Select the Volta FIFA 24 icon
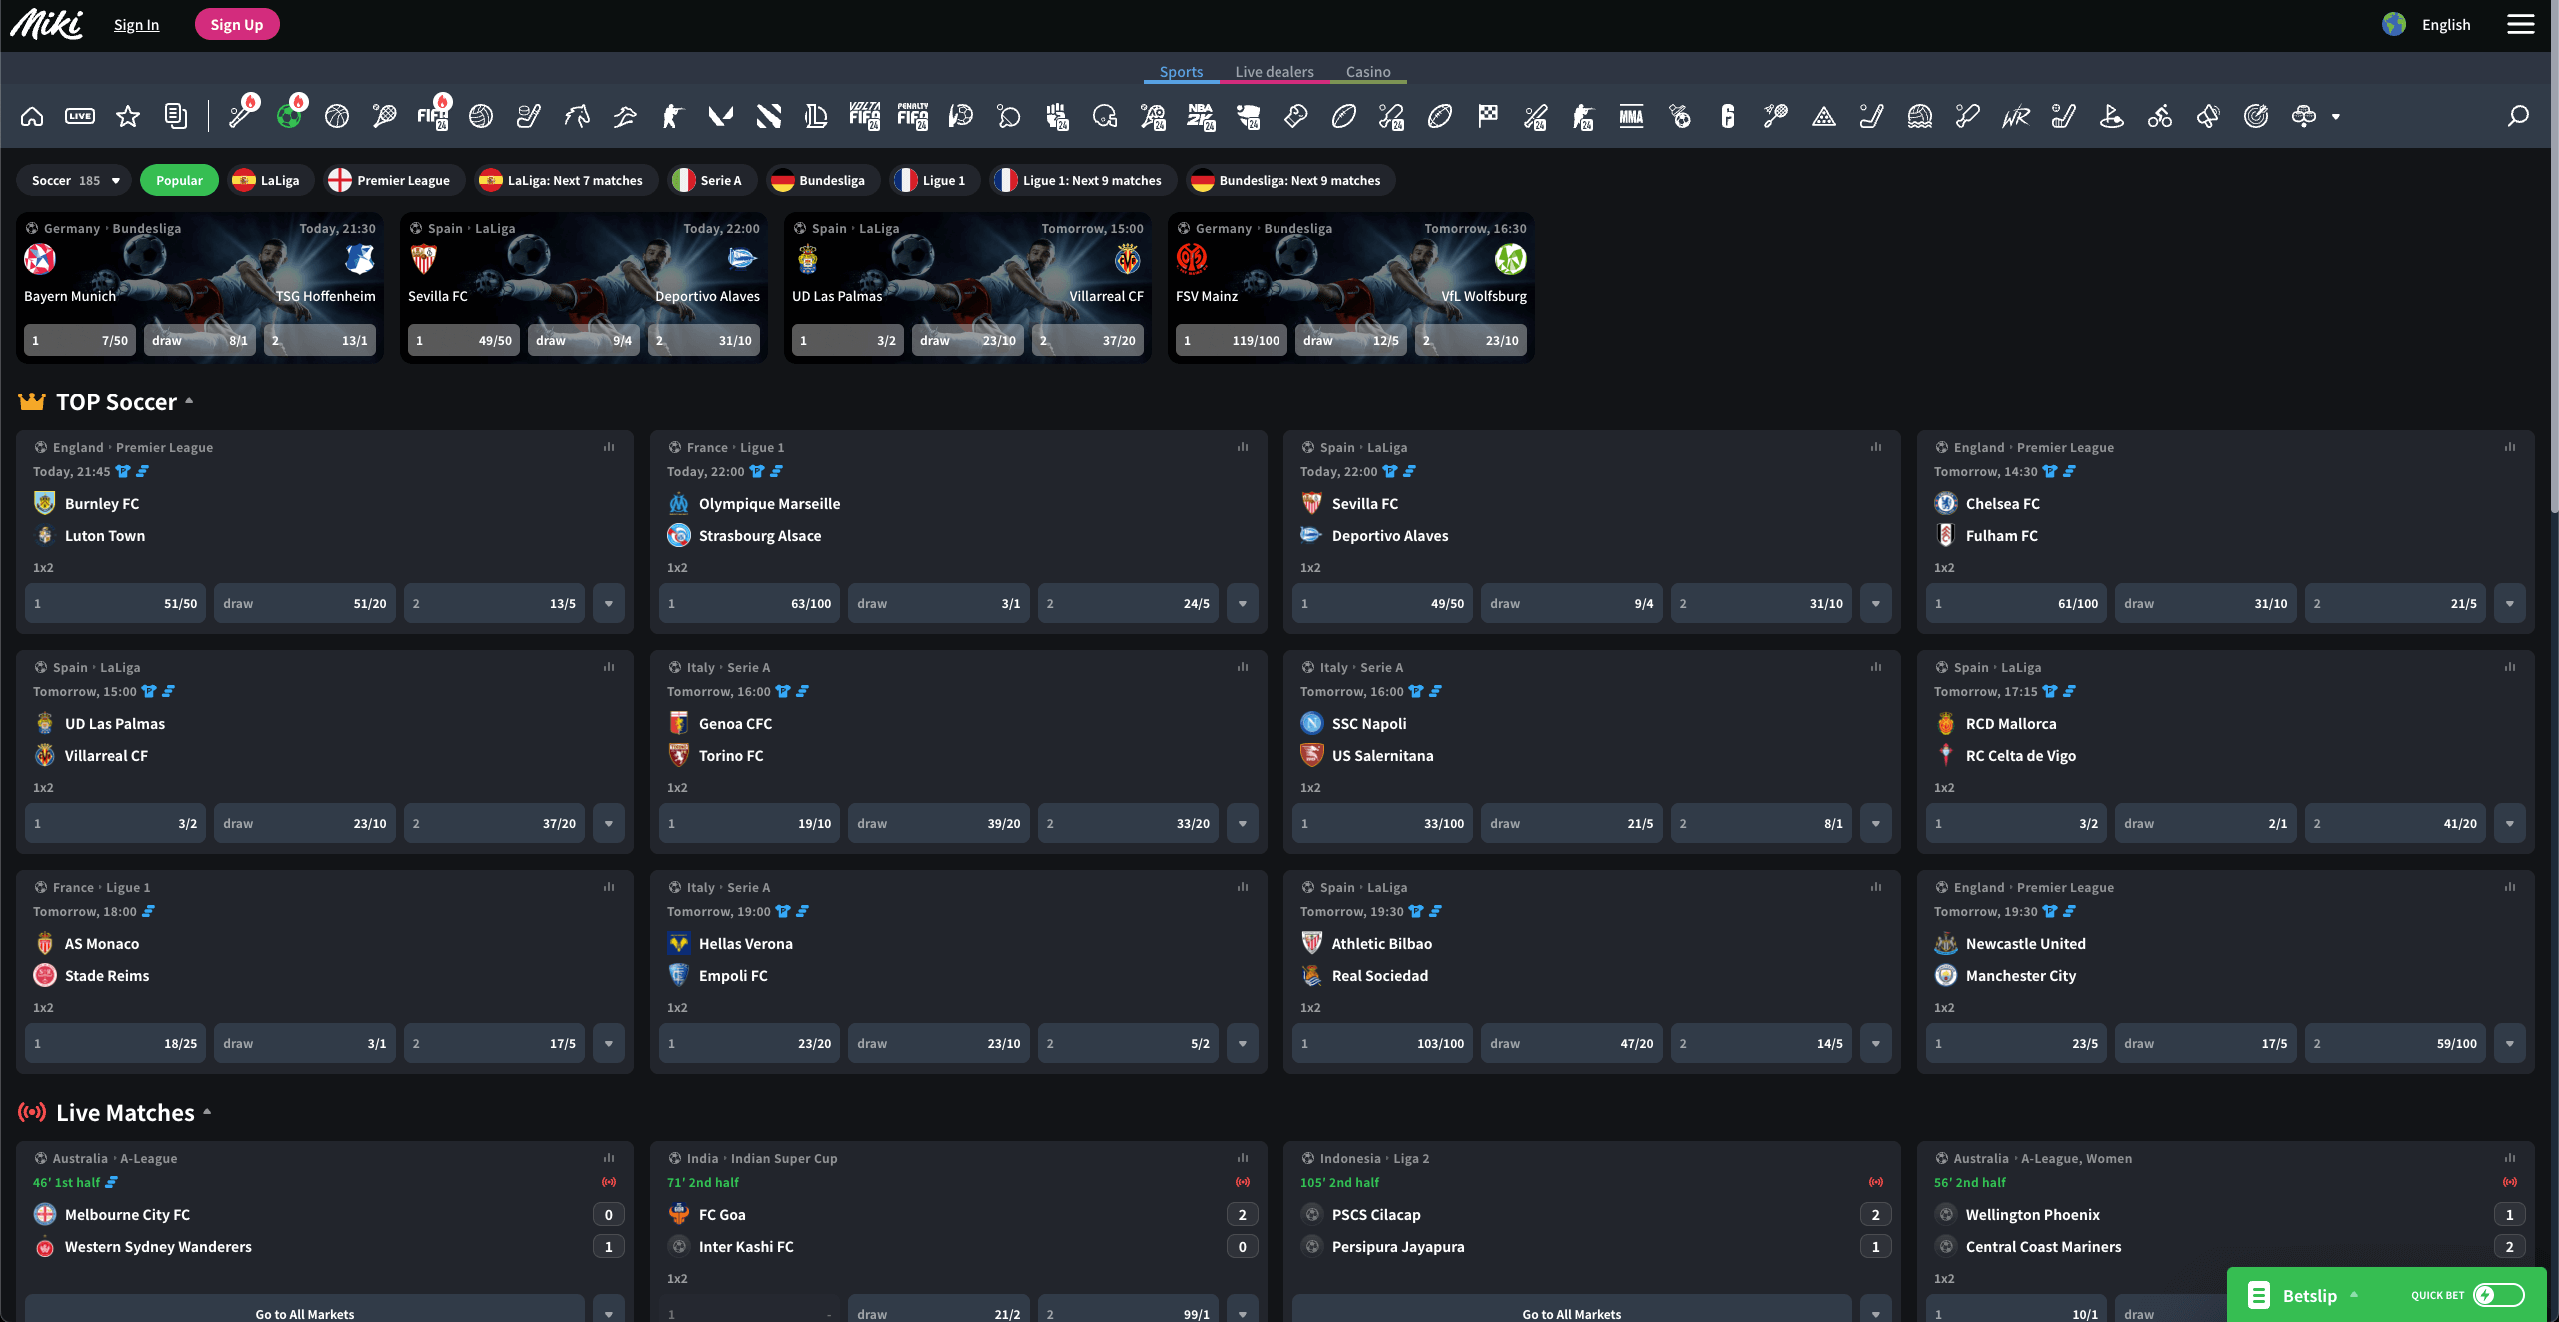 (865, 117)
